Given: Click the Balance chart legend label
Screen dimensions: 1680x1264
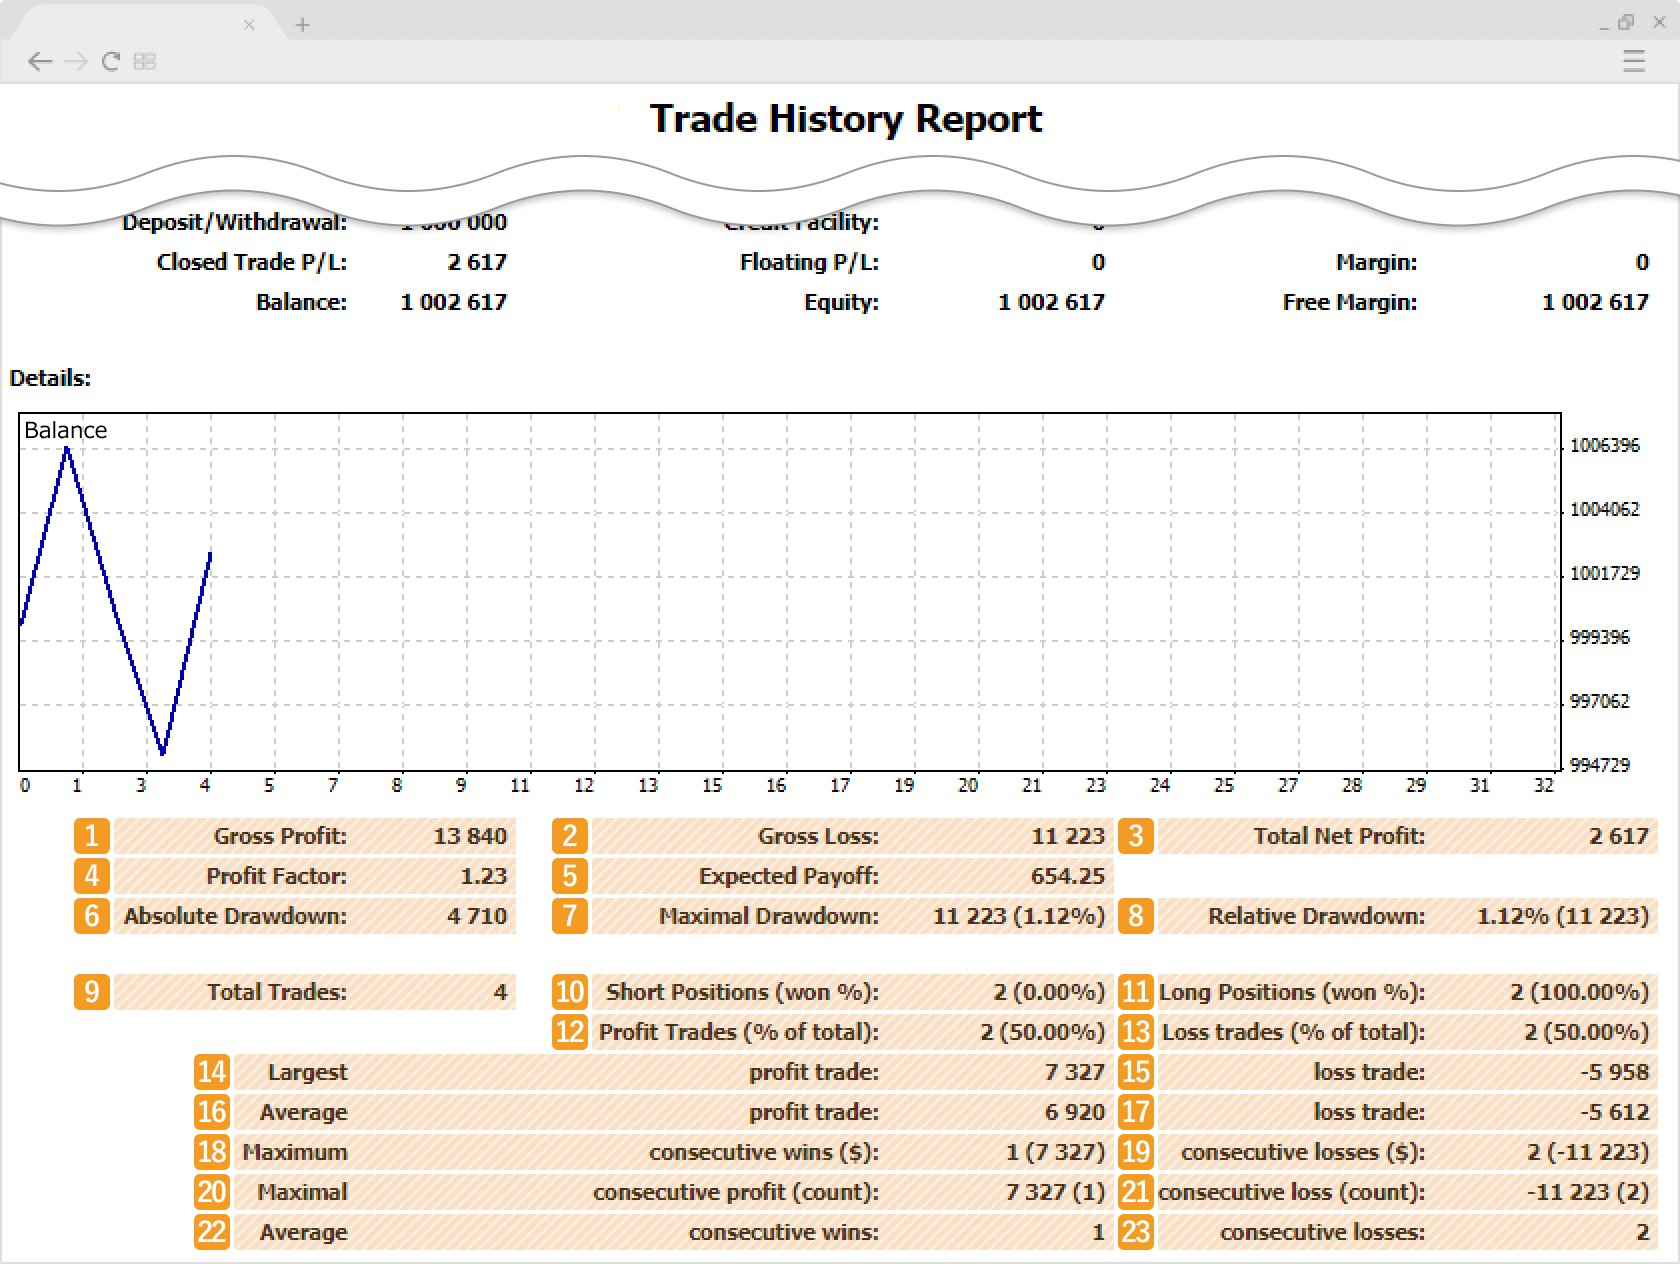Looking at the screenshot, I should [x=65, y=430].
